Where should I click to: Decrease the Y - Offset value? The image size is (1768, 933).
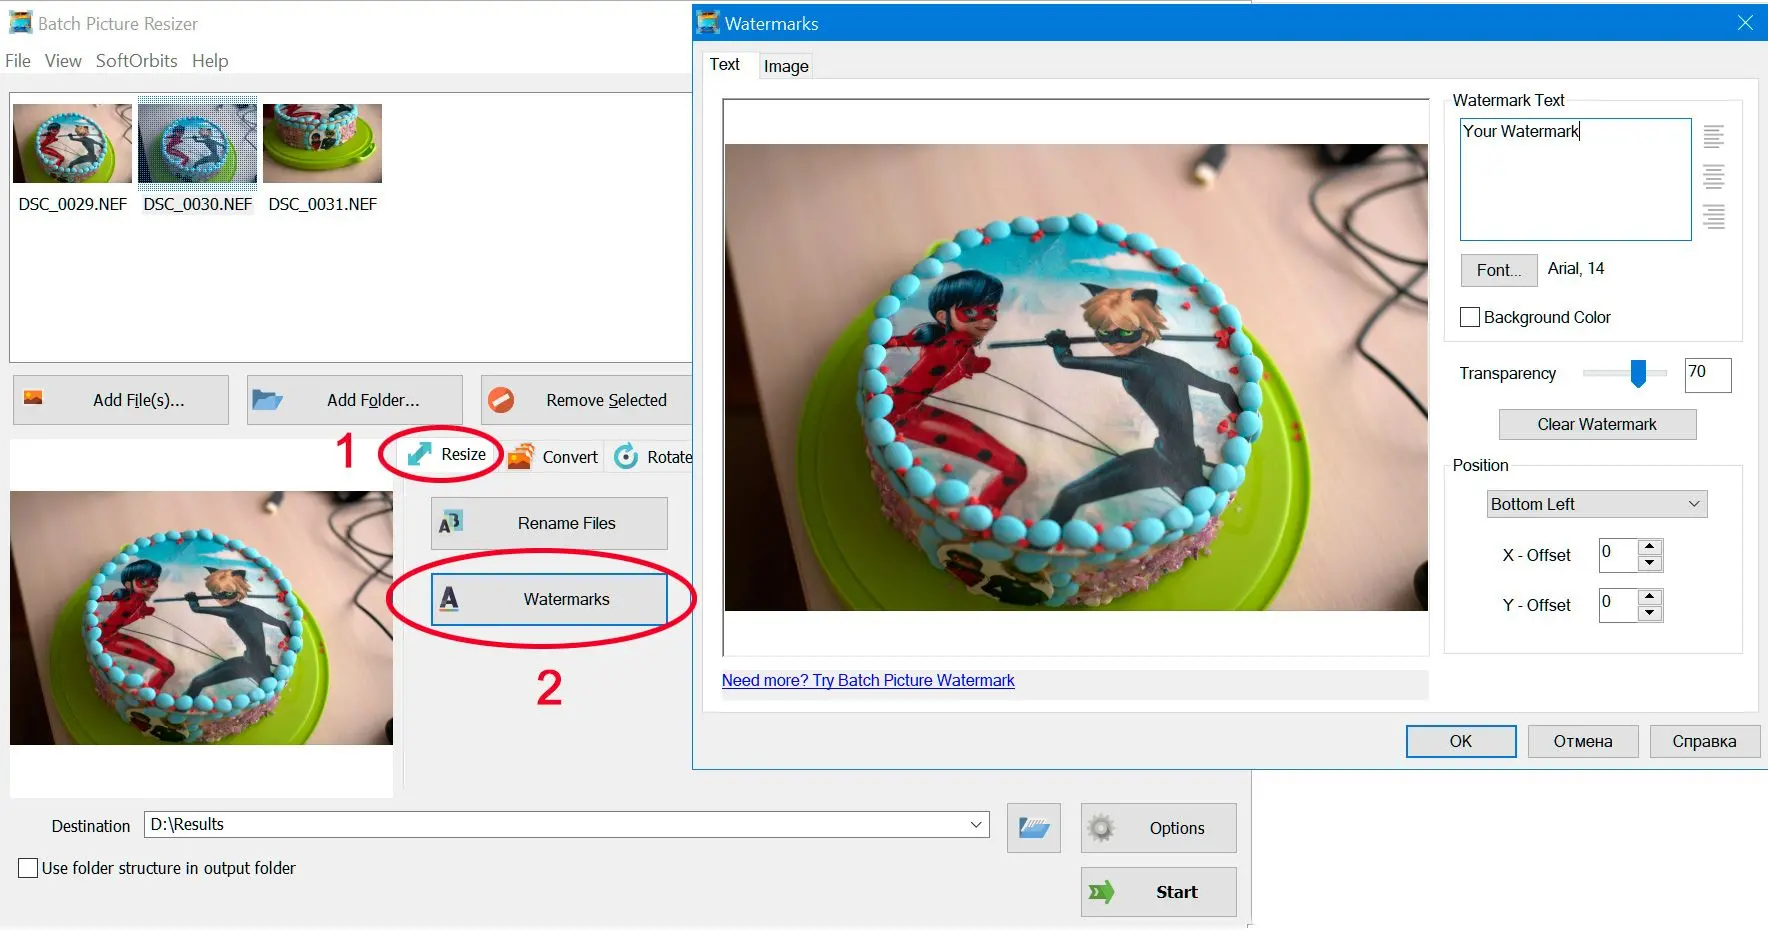click(1651, 613)
